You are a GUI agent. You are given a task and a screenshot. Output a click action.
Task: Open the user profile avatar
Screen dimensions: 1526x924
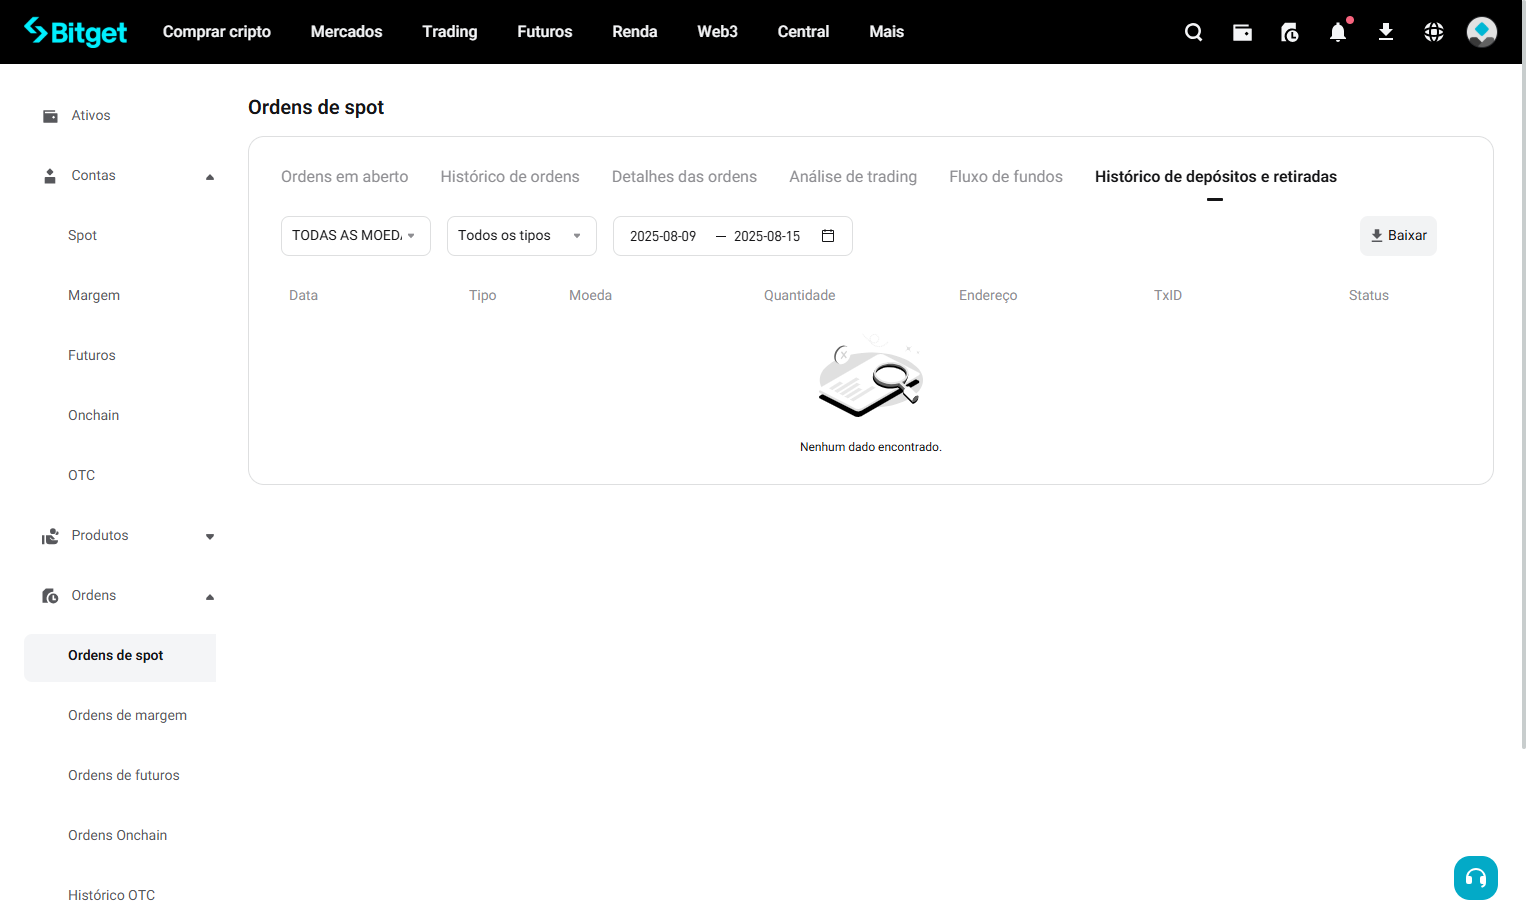(x=1482, y=32)
